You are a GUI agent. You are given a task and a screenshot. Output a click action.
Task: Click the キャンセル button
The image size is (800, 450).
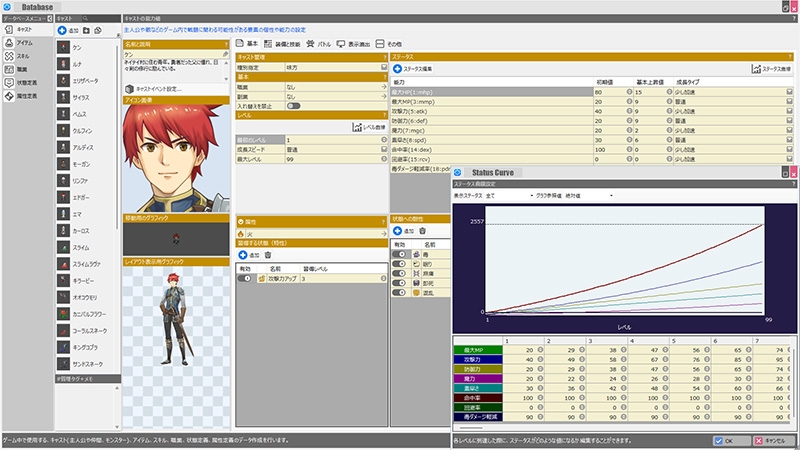click(x=773, y=440)
